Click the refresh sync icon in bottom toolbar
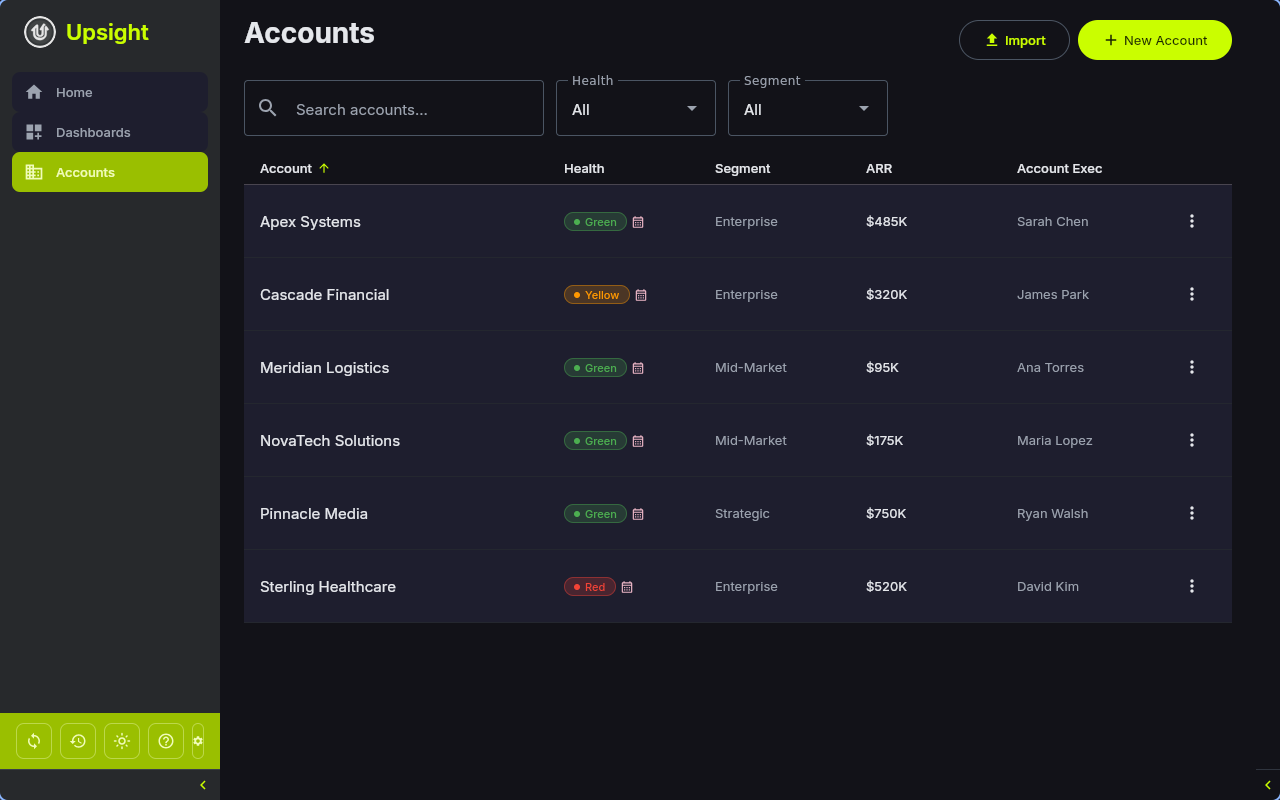The image size is (1280, 800). pyautogui.click(x=33, y=740)
